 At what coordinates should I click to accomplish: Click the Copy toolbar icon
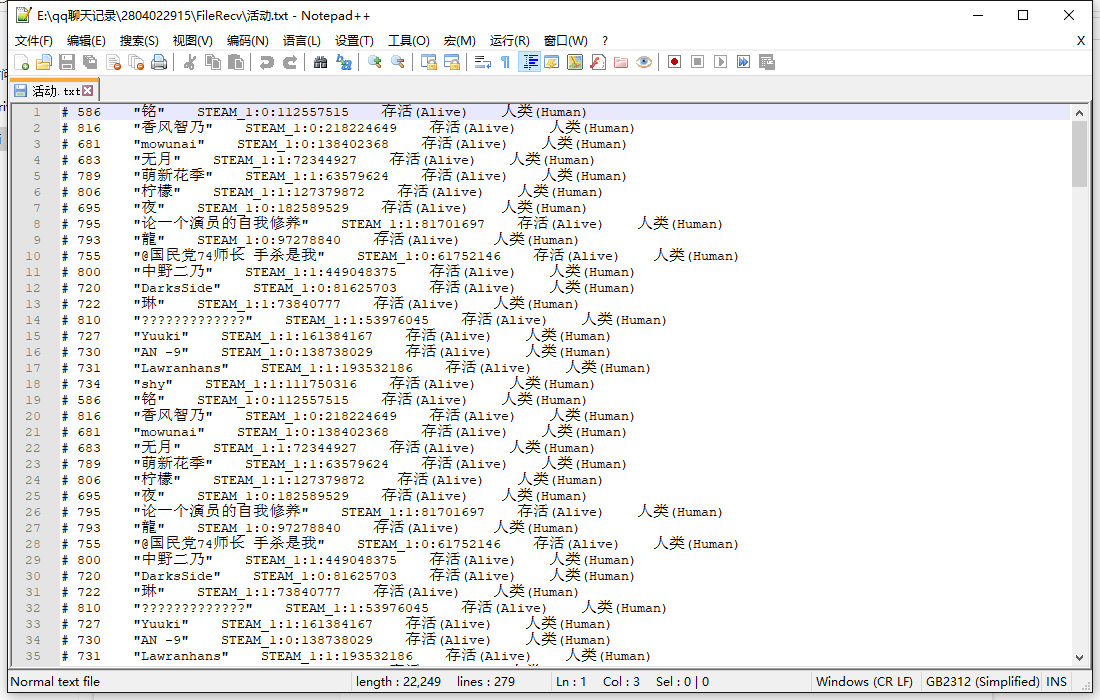[213, 62]
